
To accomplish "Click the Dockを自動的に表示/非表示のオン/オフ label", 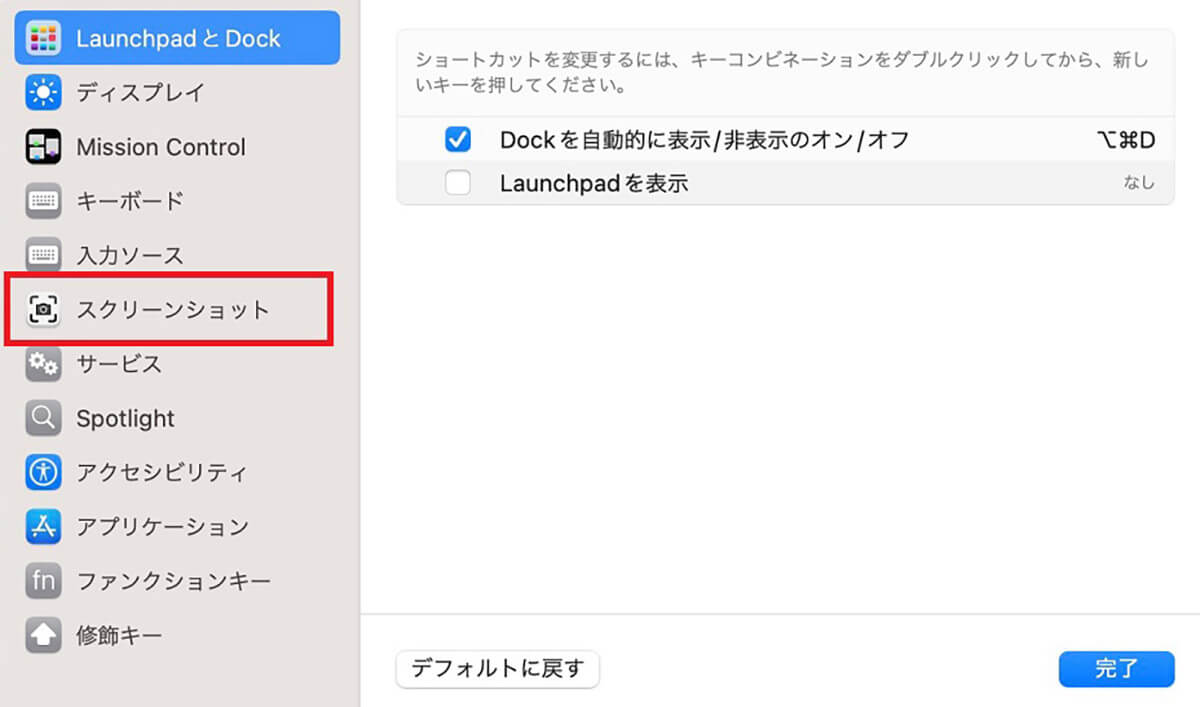I will (704, 140).
